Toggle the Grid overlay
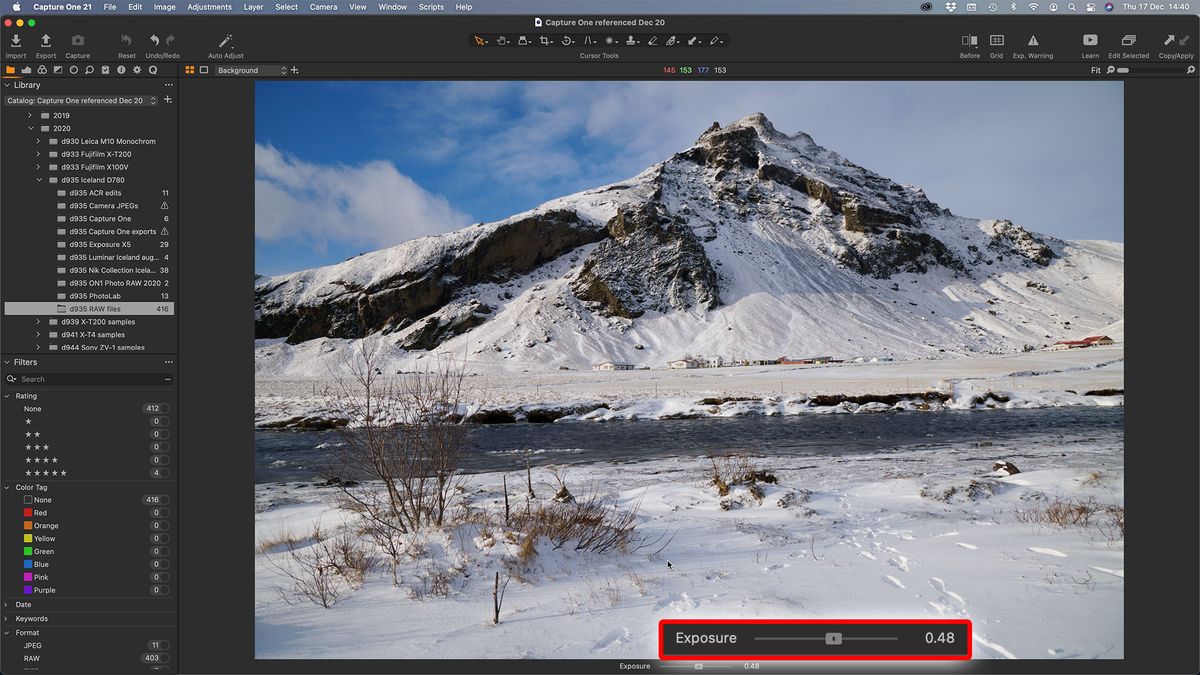Viewport: 1200px width, 675px height. (x=996, y=42)
